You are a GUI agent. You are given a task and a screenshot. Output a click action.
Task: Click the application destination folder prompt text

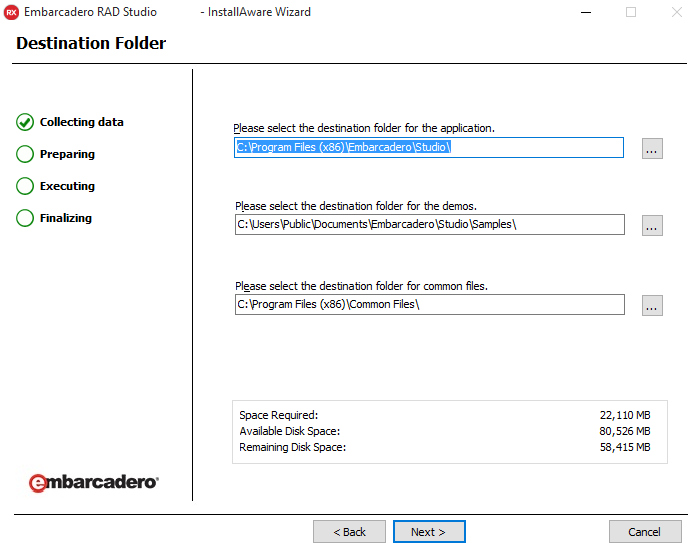[364, 128]
